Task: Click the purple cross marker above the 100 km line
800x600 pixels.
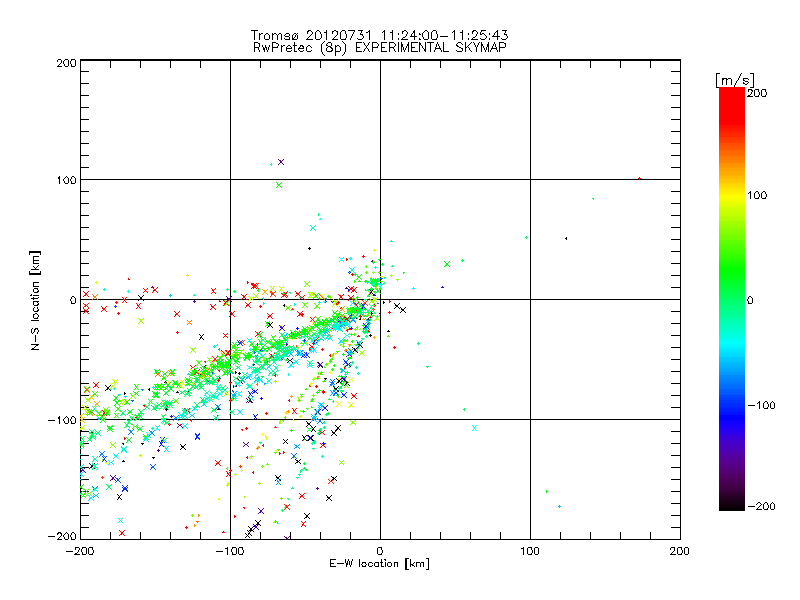Action: [x=281, y=162]
